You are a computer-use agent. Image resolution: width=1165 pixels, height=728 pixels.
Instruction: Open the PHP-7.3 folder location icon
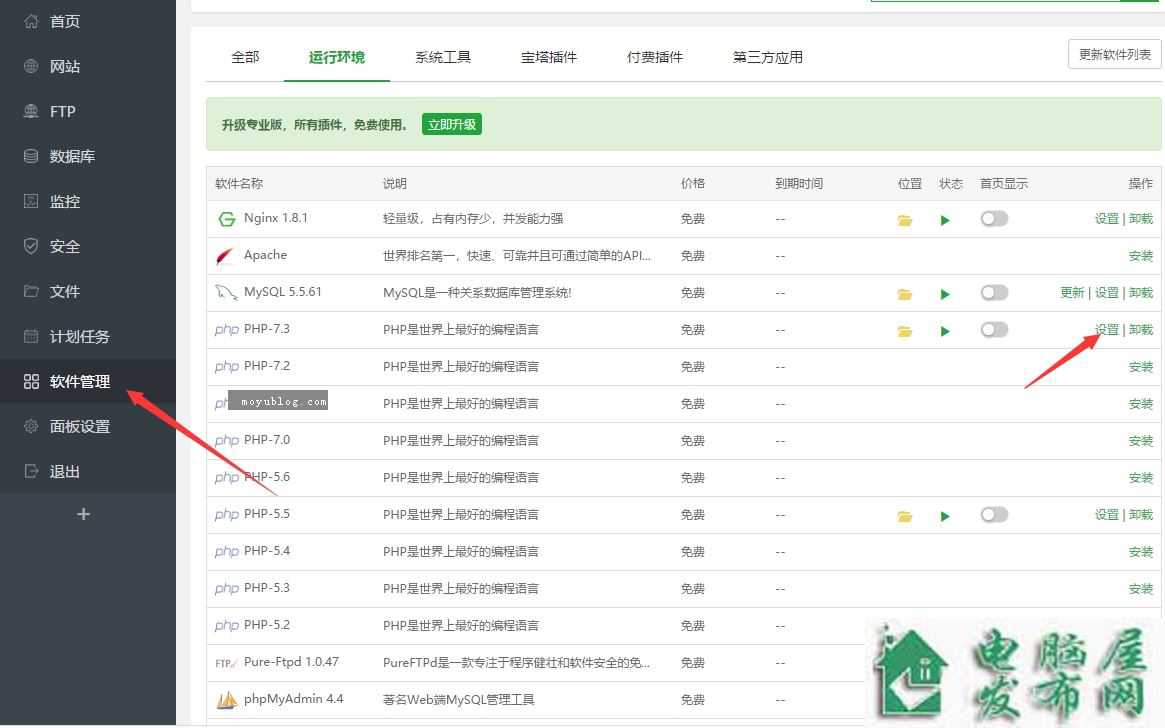[904, 331]
